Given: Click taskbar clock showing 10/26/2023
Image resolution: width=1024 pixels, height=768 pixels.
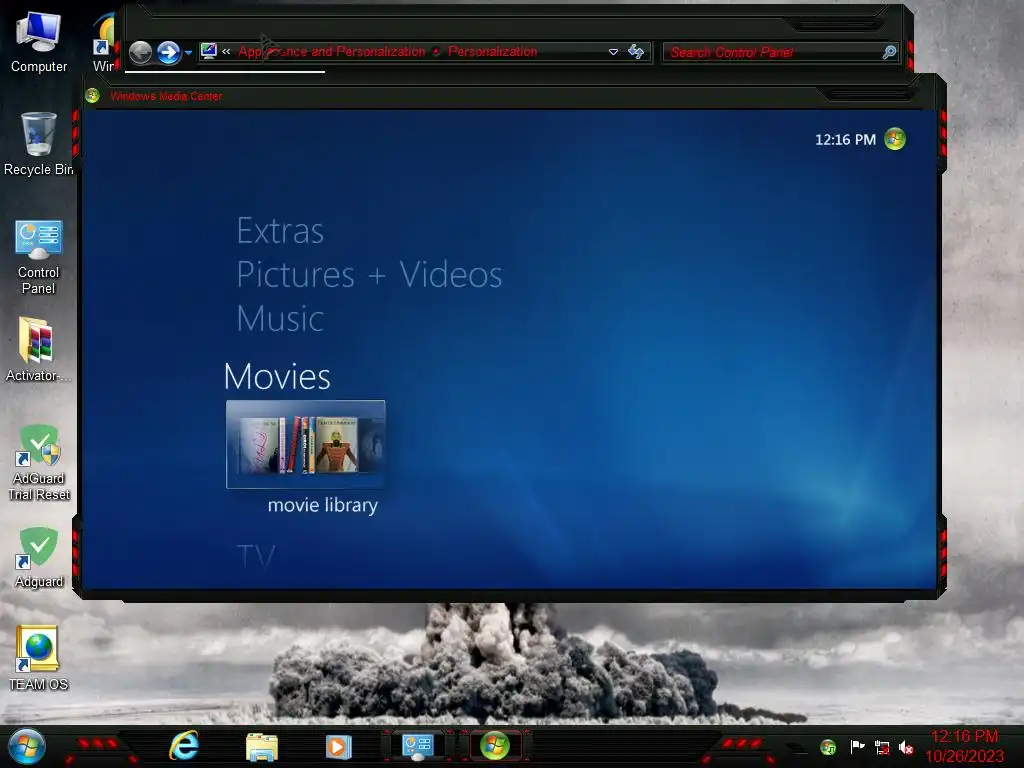Looking at the screenshot, I should [x=965, y=746].
